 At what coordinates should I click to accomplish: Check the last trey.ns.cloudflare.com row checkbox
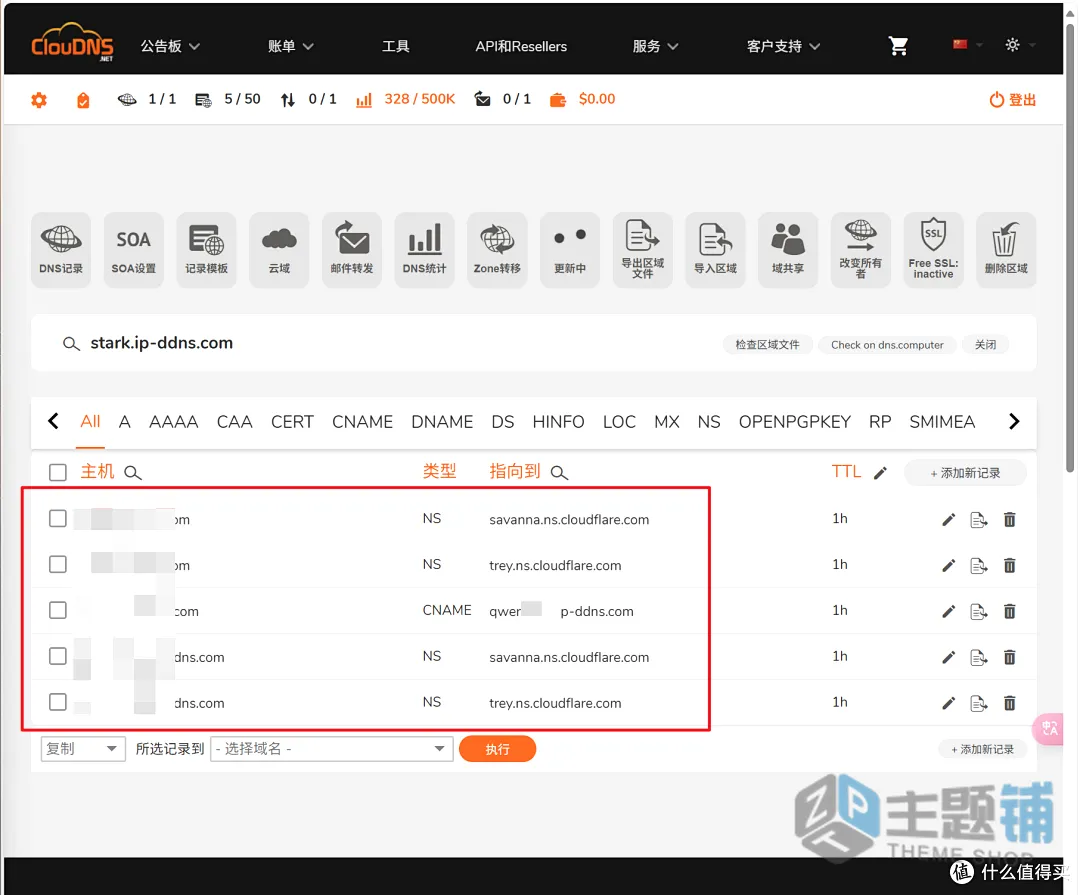(58, 702)
